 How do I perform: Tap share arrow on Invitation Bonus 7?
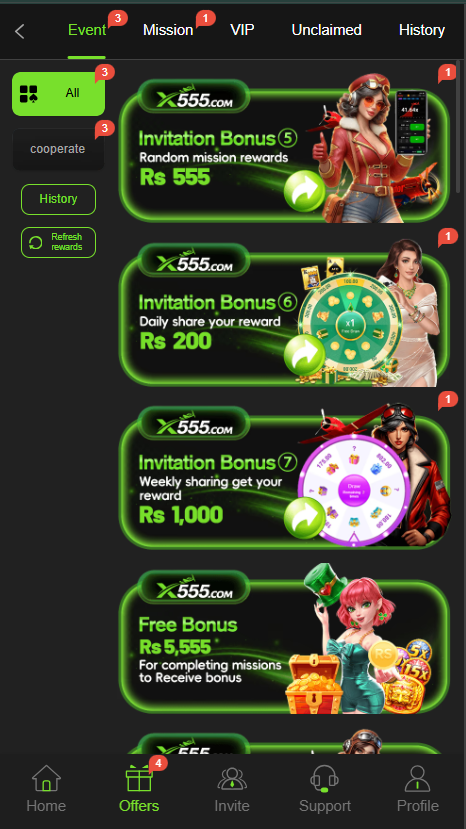[x=304, y=518]
